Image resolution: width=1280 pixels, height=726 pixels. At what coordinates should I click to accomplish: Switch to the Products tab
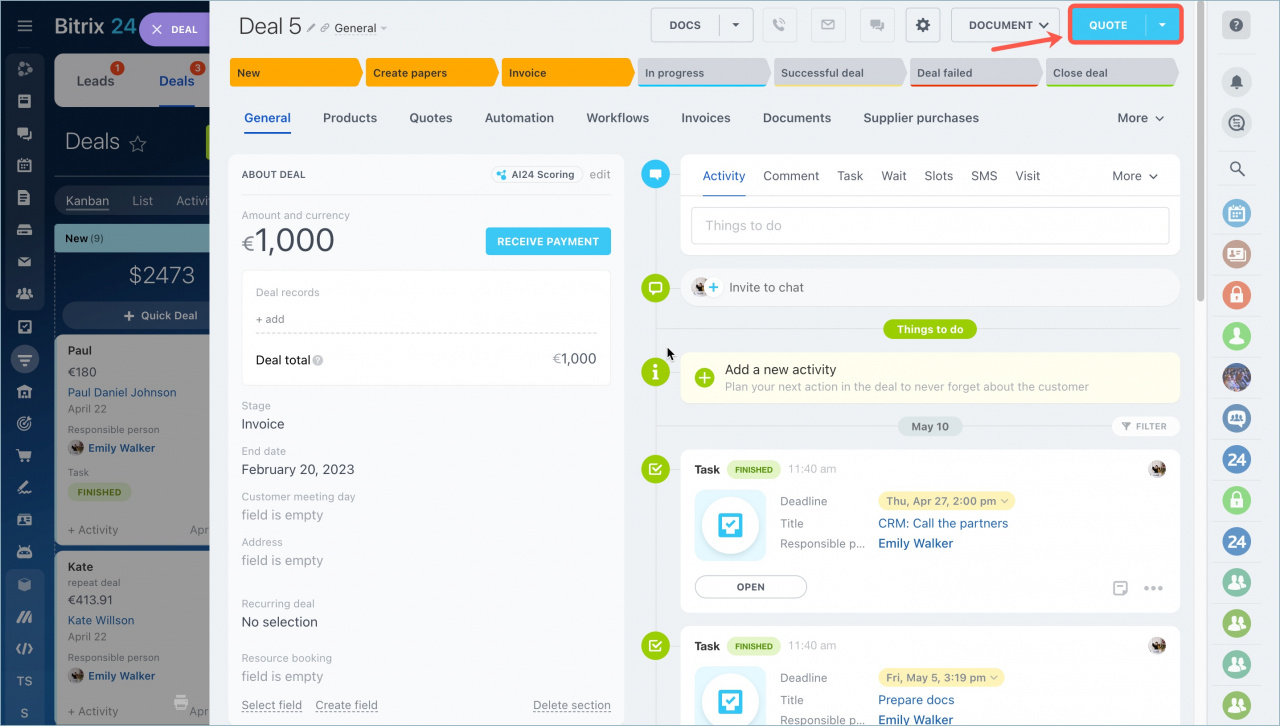[350, 118]
